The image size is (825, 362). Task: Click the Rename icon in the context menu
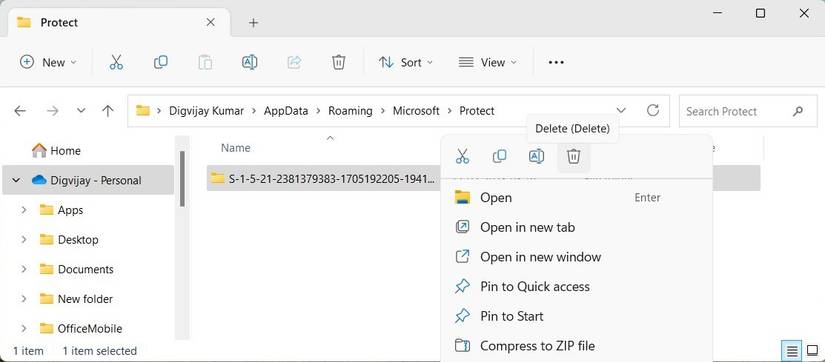536,156
